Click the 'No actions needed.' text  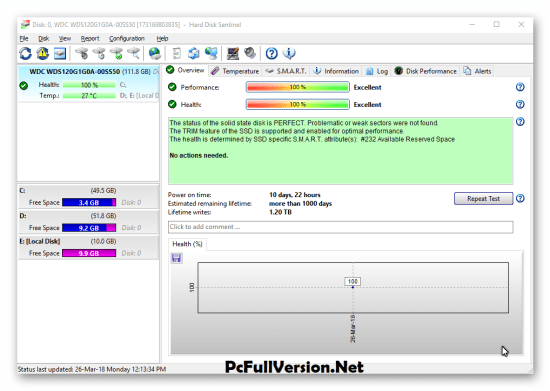point(199,155)
